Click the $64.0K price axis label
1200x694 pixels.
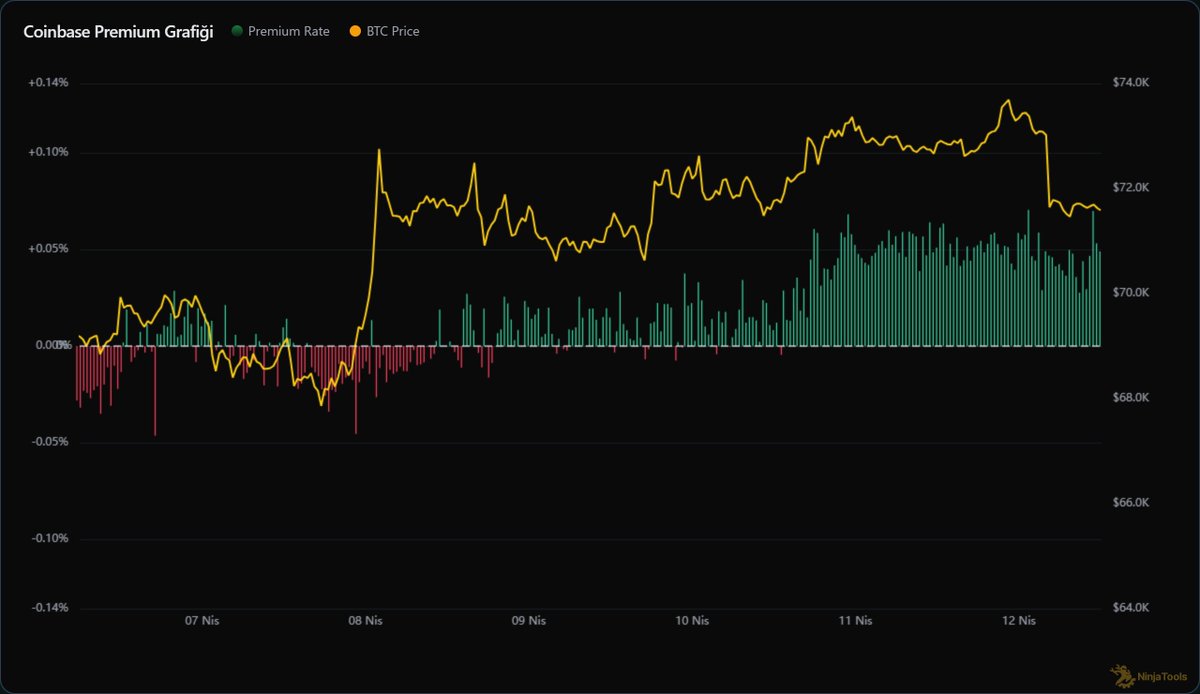[x=1131, y=608]
